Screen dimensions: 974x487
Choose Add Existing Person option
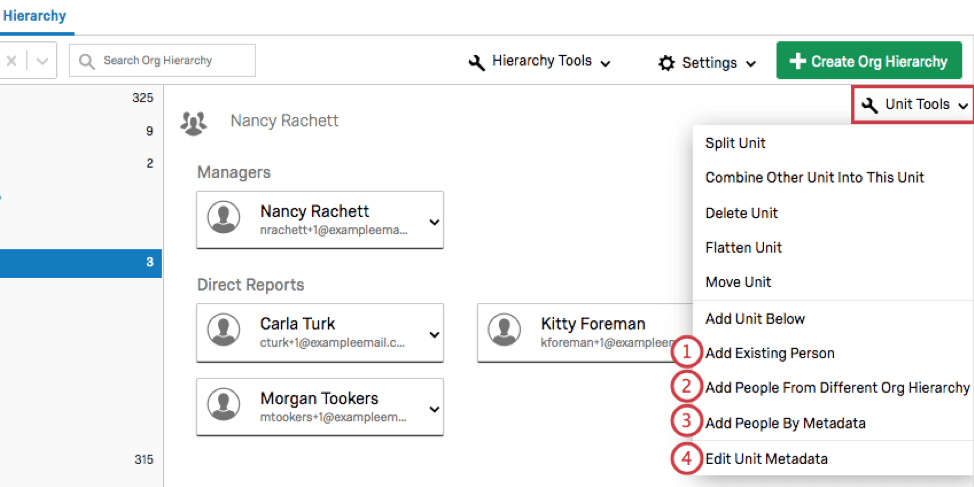pyautogui.click(x=769, y=353)
